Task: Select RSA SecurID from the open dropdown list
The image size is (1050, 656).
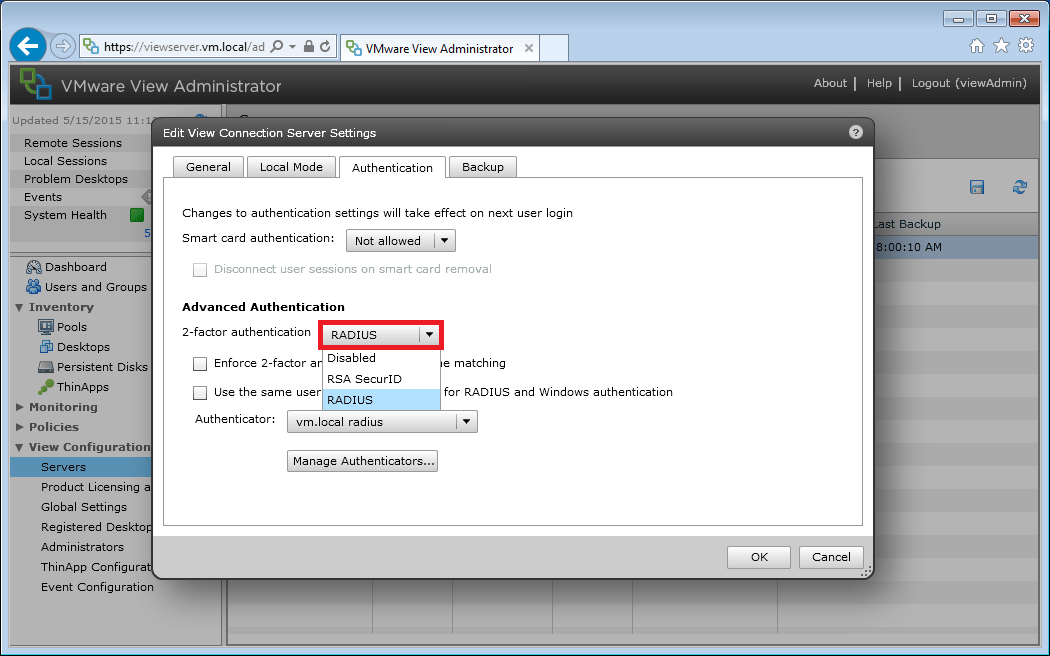Action: pos(366,378)
